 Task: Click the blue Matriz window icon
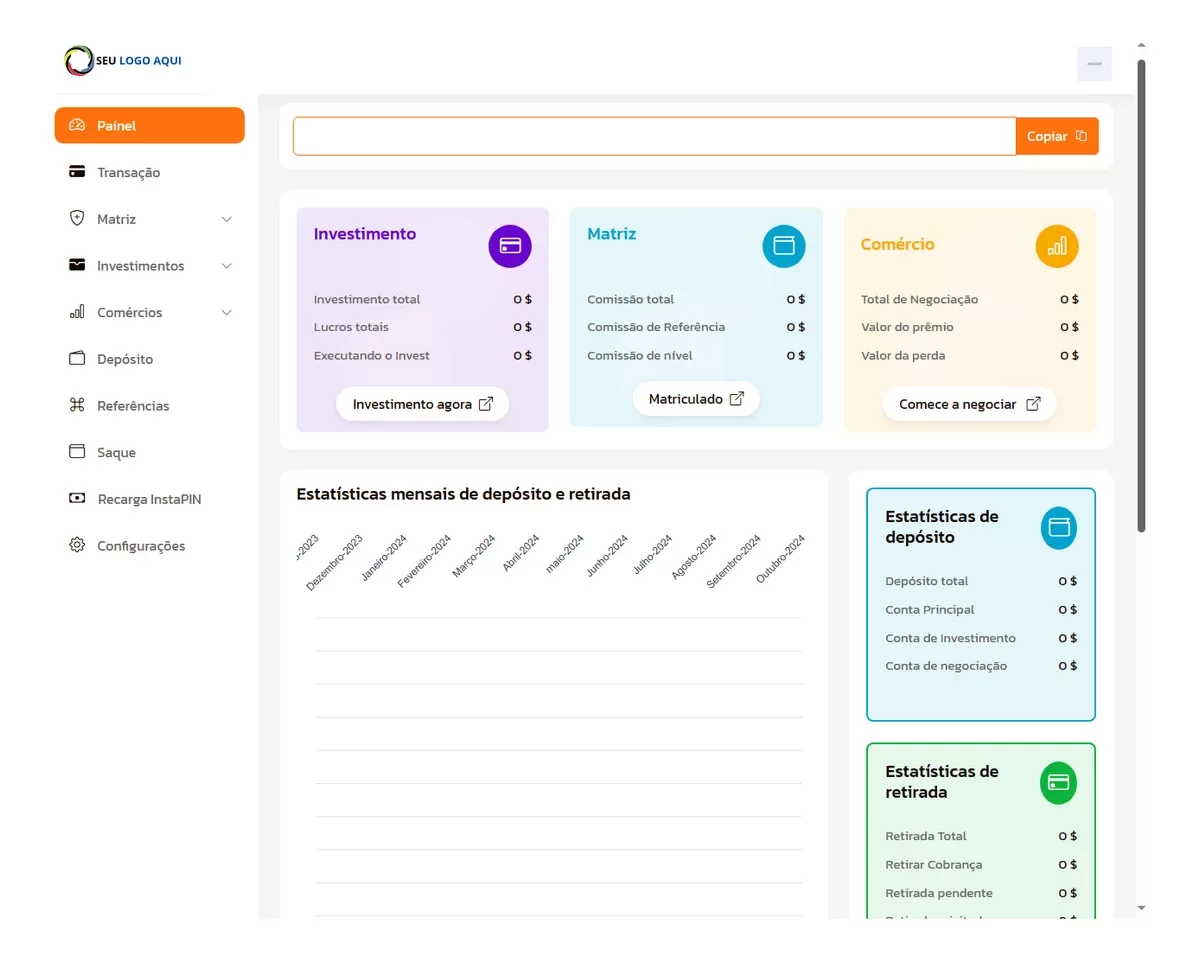coord(783,246)
